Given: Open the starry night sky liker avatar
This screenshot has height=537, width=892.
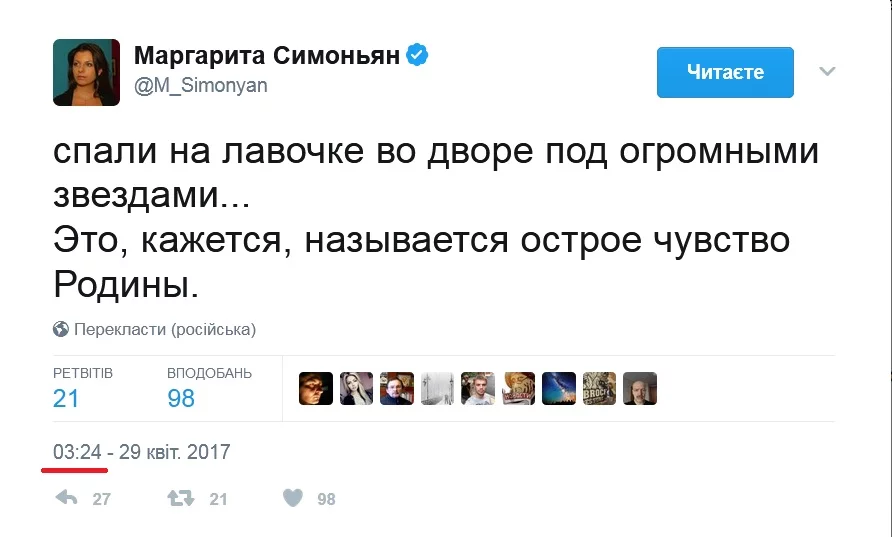Looking at the screenshot, I should tap(559, 388).
